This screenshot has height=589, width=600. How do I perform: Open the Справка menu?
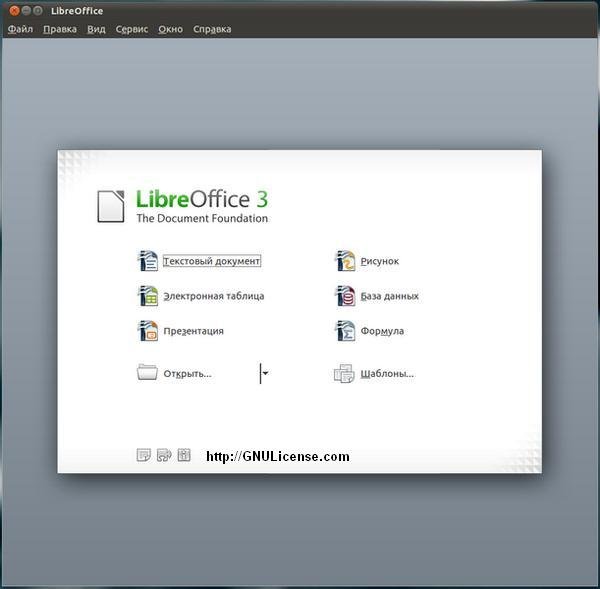point(212,29)
